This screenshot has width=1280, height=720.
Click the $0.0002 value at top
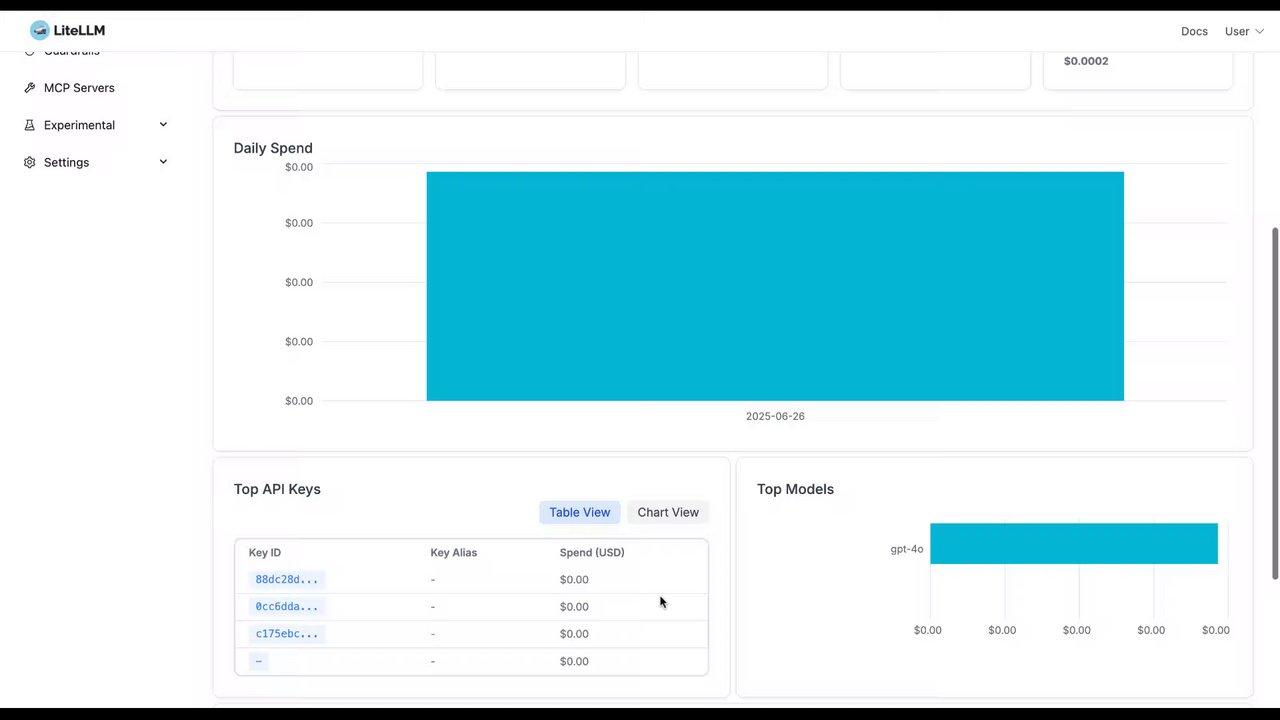(x=1086, y=61)
